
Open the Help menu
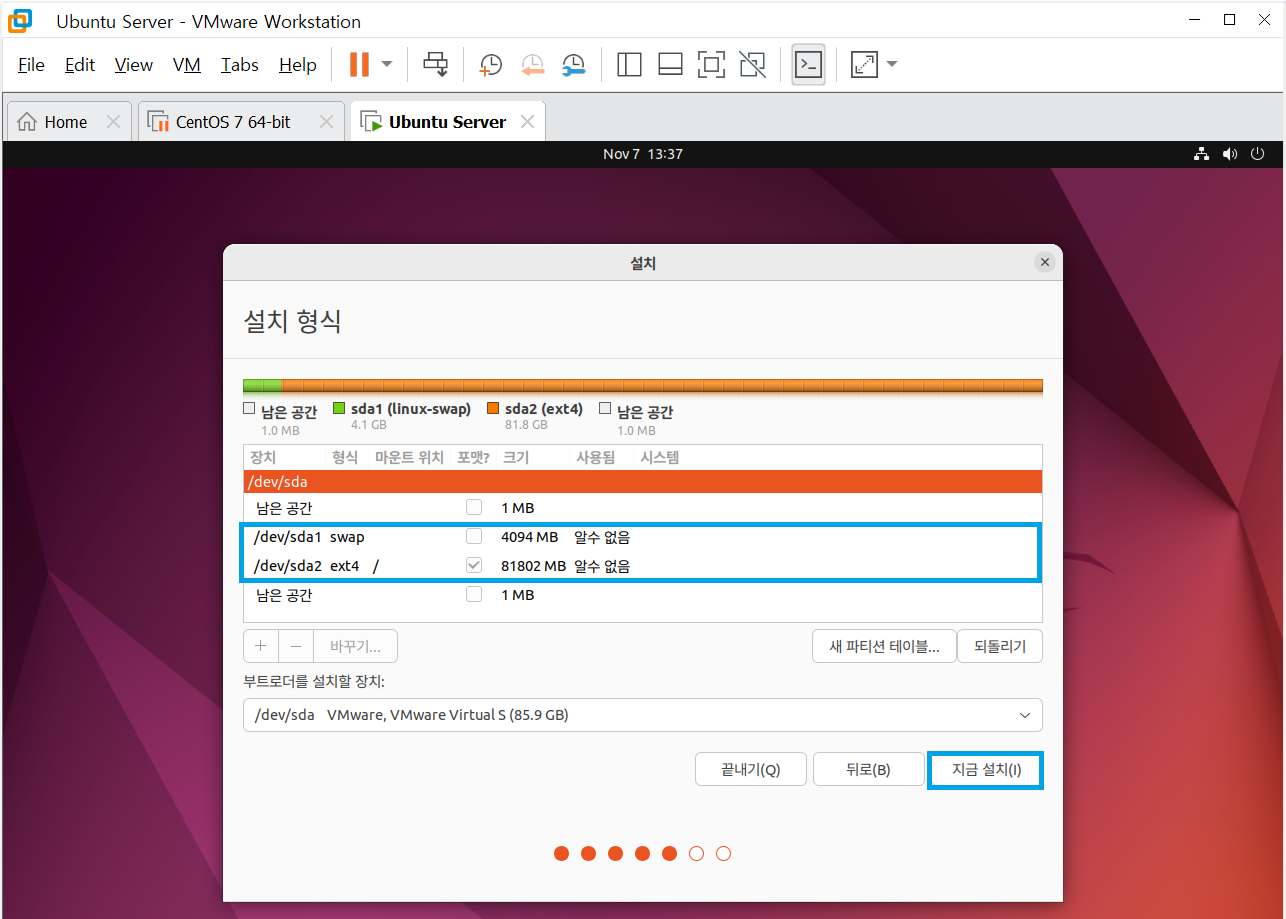298,65
